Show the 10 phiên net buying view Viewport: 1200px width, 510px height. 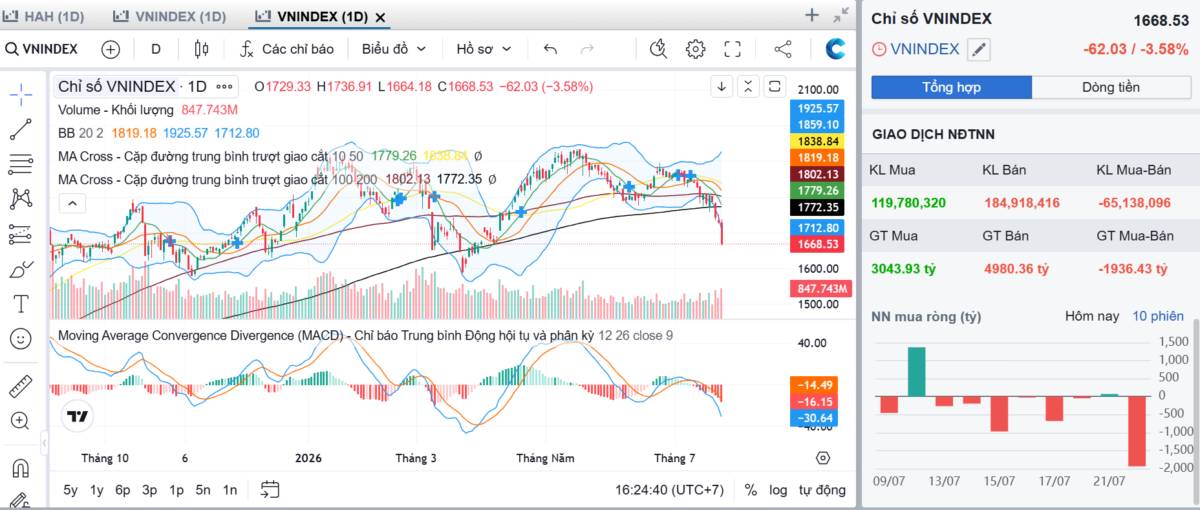click(1158, 316)
